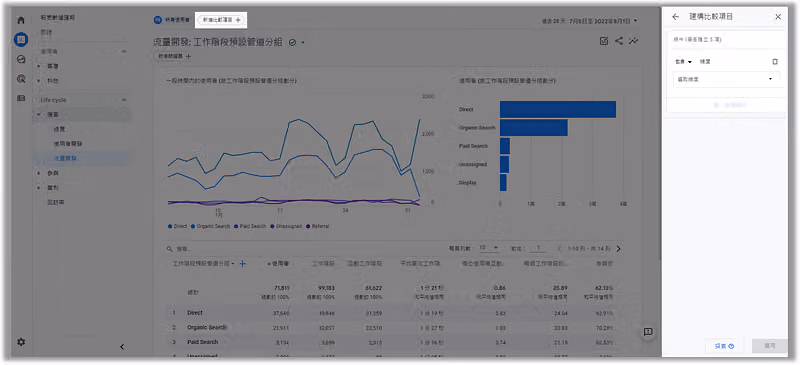Go to previous table page arrow
Image resolution: width=800 pixels, height=365 pixels.
[560, 249]
